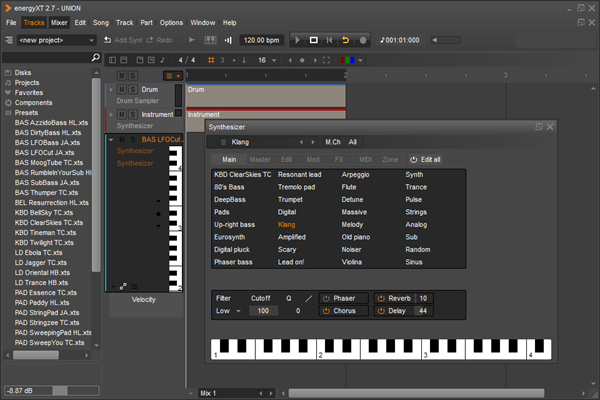Image resolution: width=600 pixels, height=400 pixels.
Task: Open the new project dropdown
Action: click(x=92, y=40)
